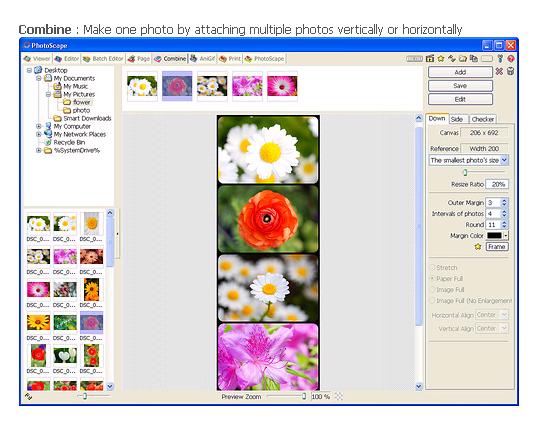
Task: Collapse the Desktop tree node
Action: (x=29, y=70)
